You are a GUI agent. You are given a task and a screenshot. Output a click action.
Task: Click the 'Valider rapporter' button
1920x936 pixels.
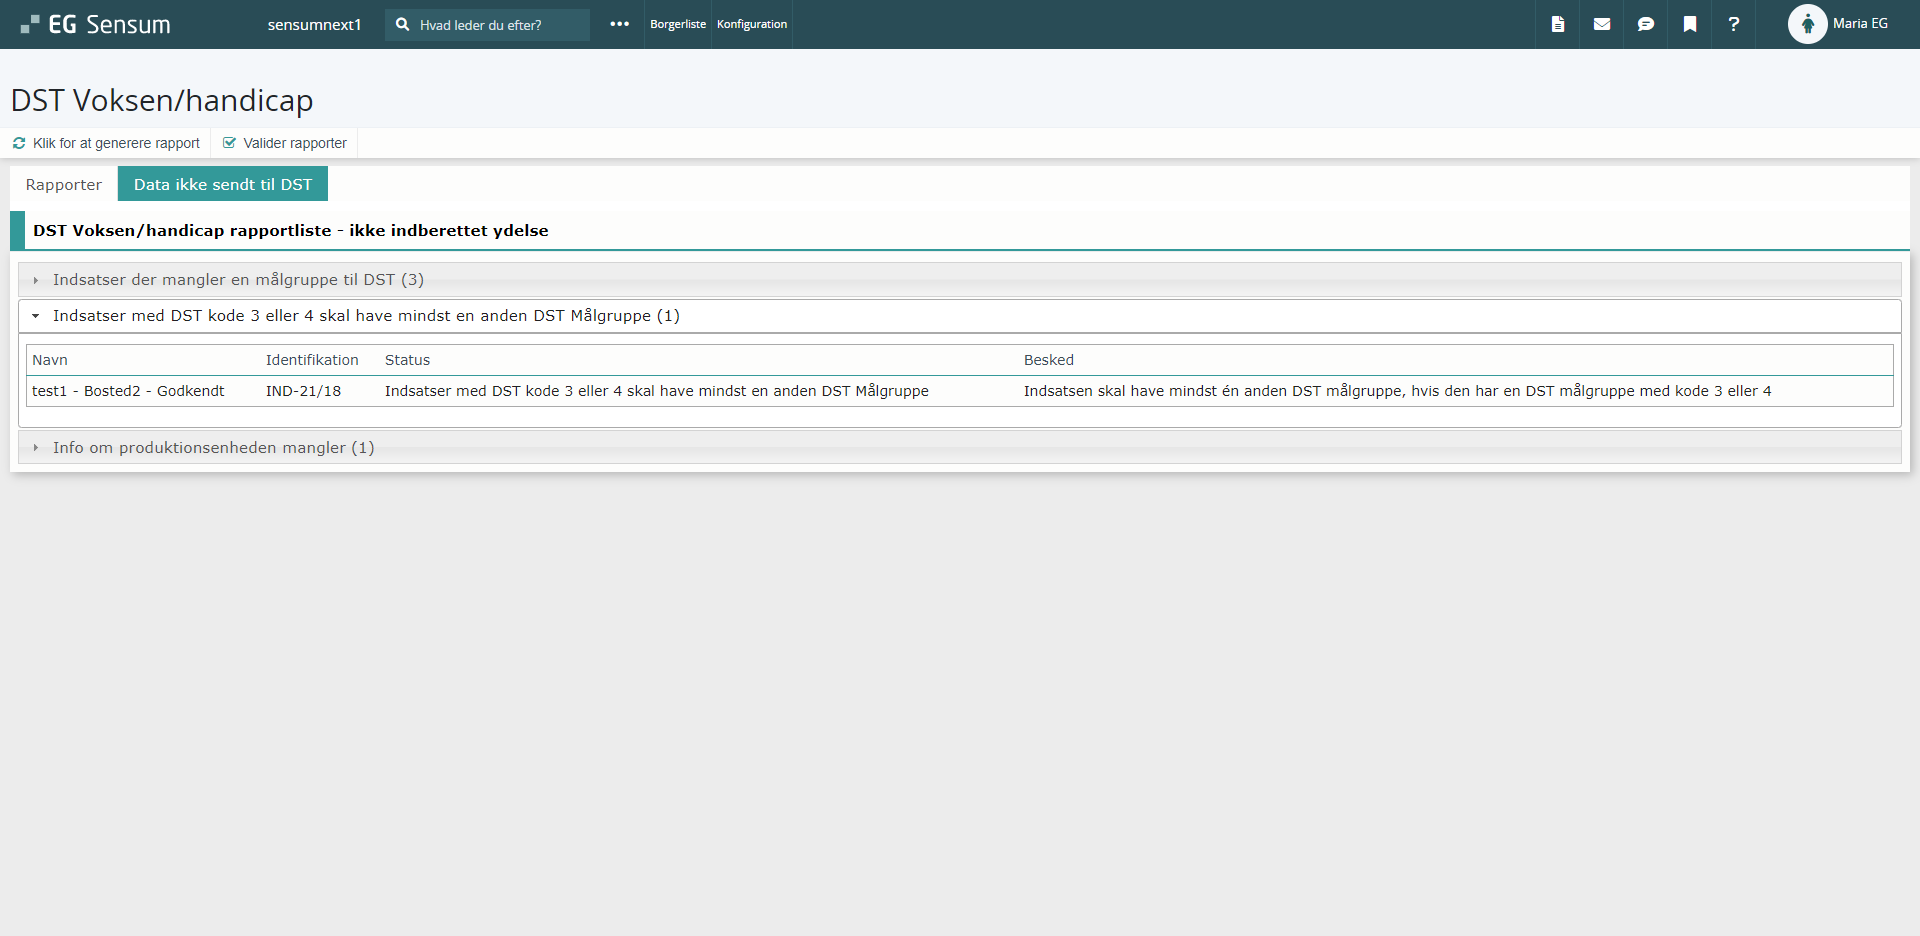(285, 143)
